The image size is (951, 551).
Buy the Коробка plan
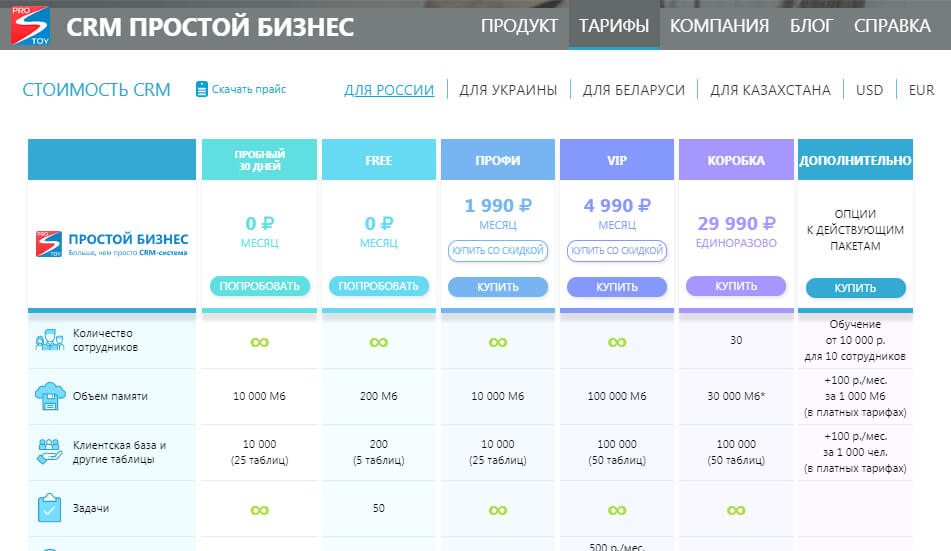tap(736, 286)
